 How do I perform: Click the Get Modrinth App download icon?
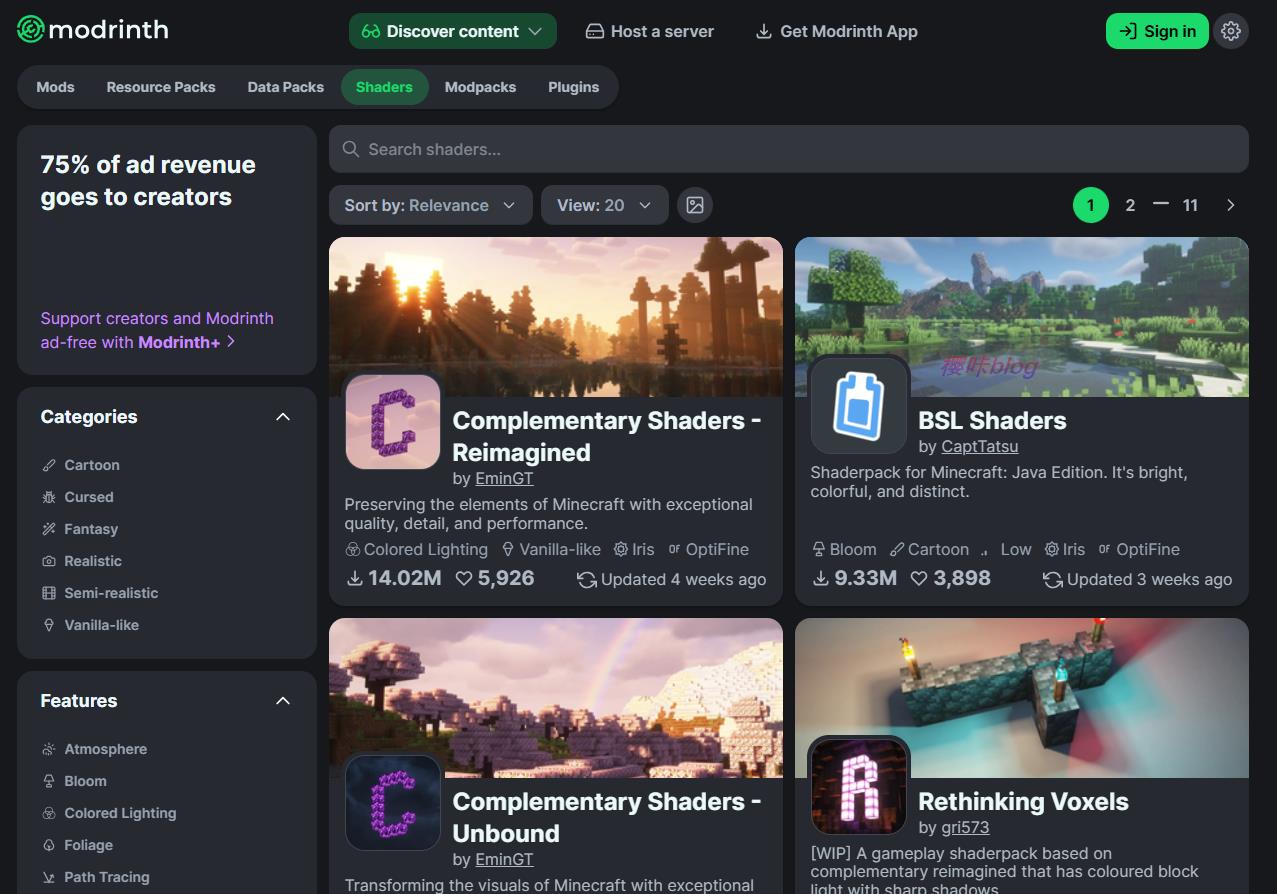(x=764, y=31)
